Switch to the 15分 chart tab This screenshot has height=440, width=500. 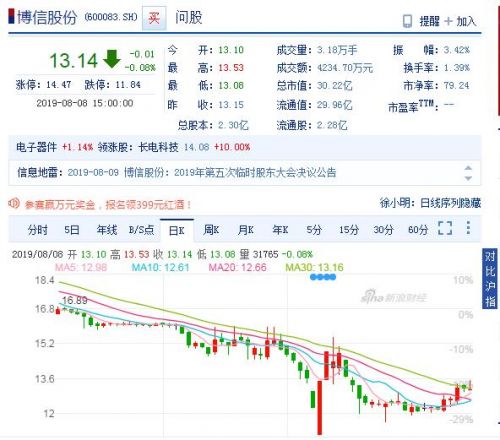click(349, 230)
